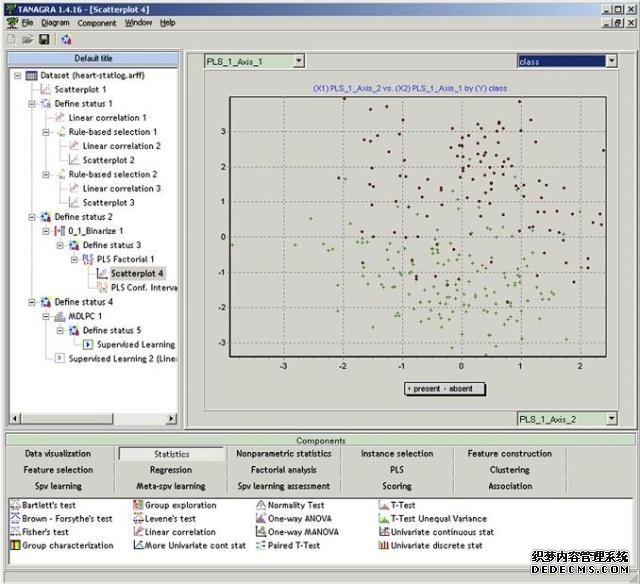
Task: Open the PLS_1_Axis_2 axis dropdown
Action: coord(611,418)
